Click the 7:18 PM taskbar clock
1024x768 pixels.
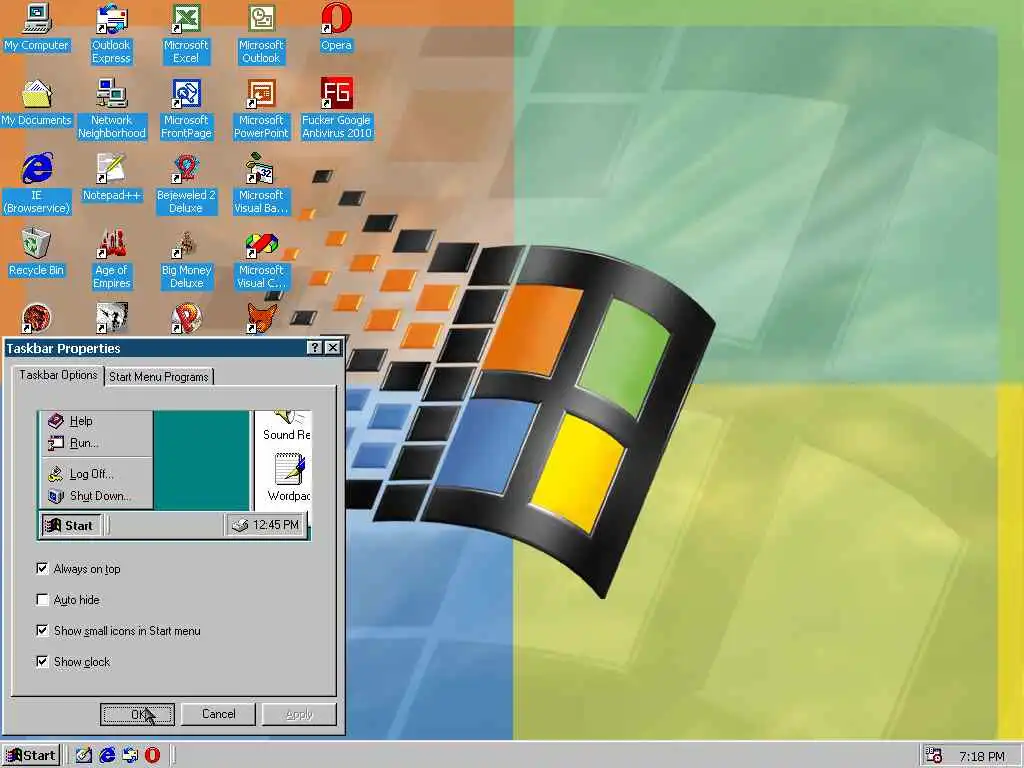pos(982,756)
